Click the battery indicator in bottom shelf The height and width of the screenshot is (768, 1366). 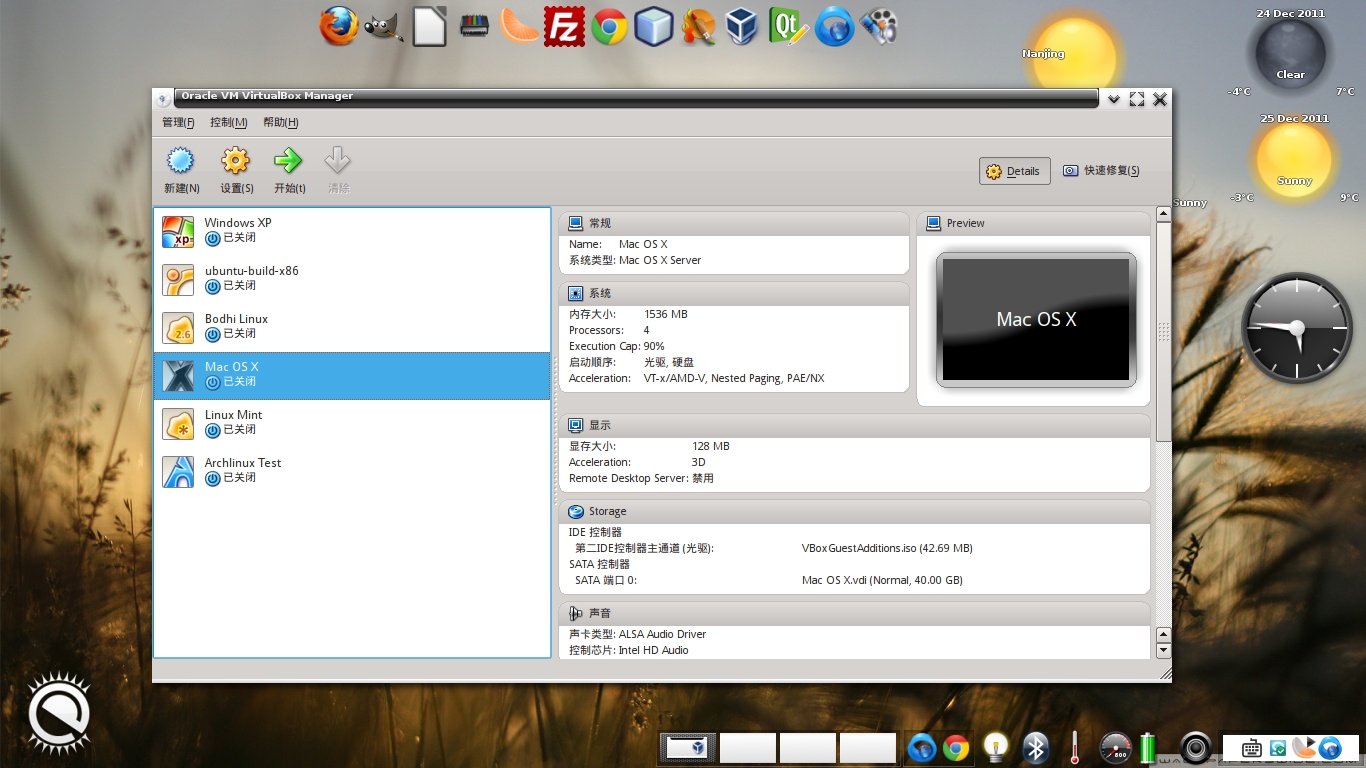tap(1147, 747)
